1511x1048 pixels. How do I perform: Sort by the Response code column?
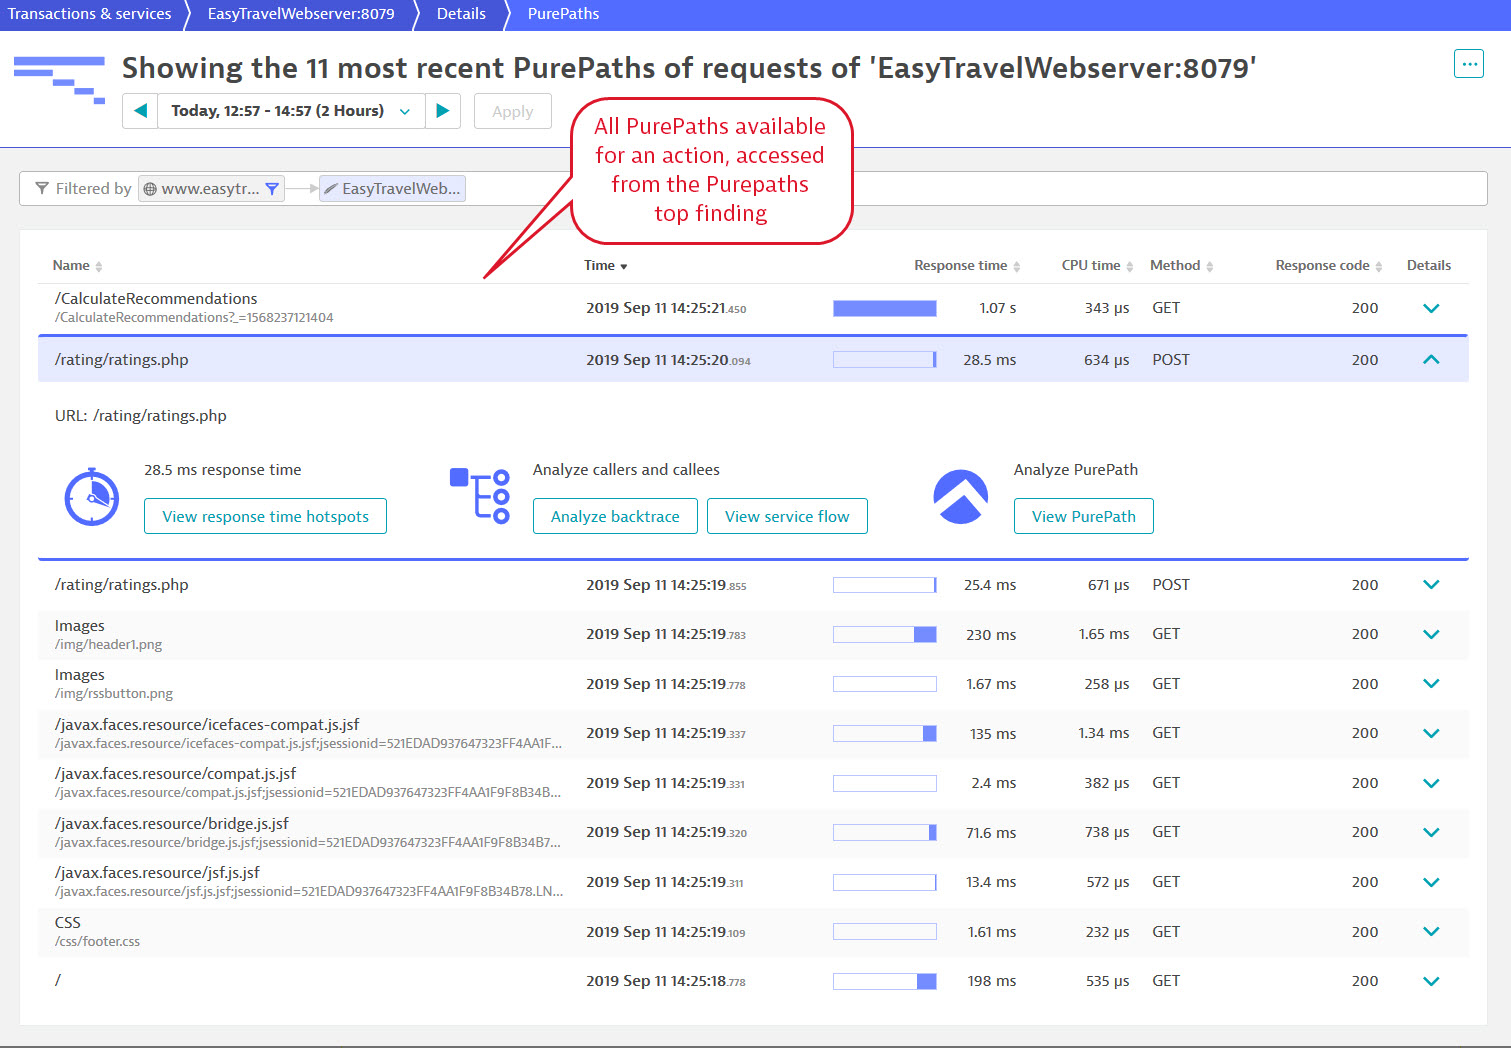tap(1329, 265)
